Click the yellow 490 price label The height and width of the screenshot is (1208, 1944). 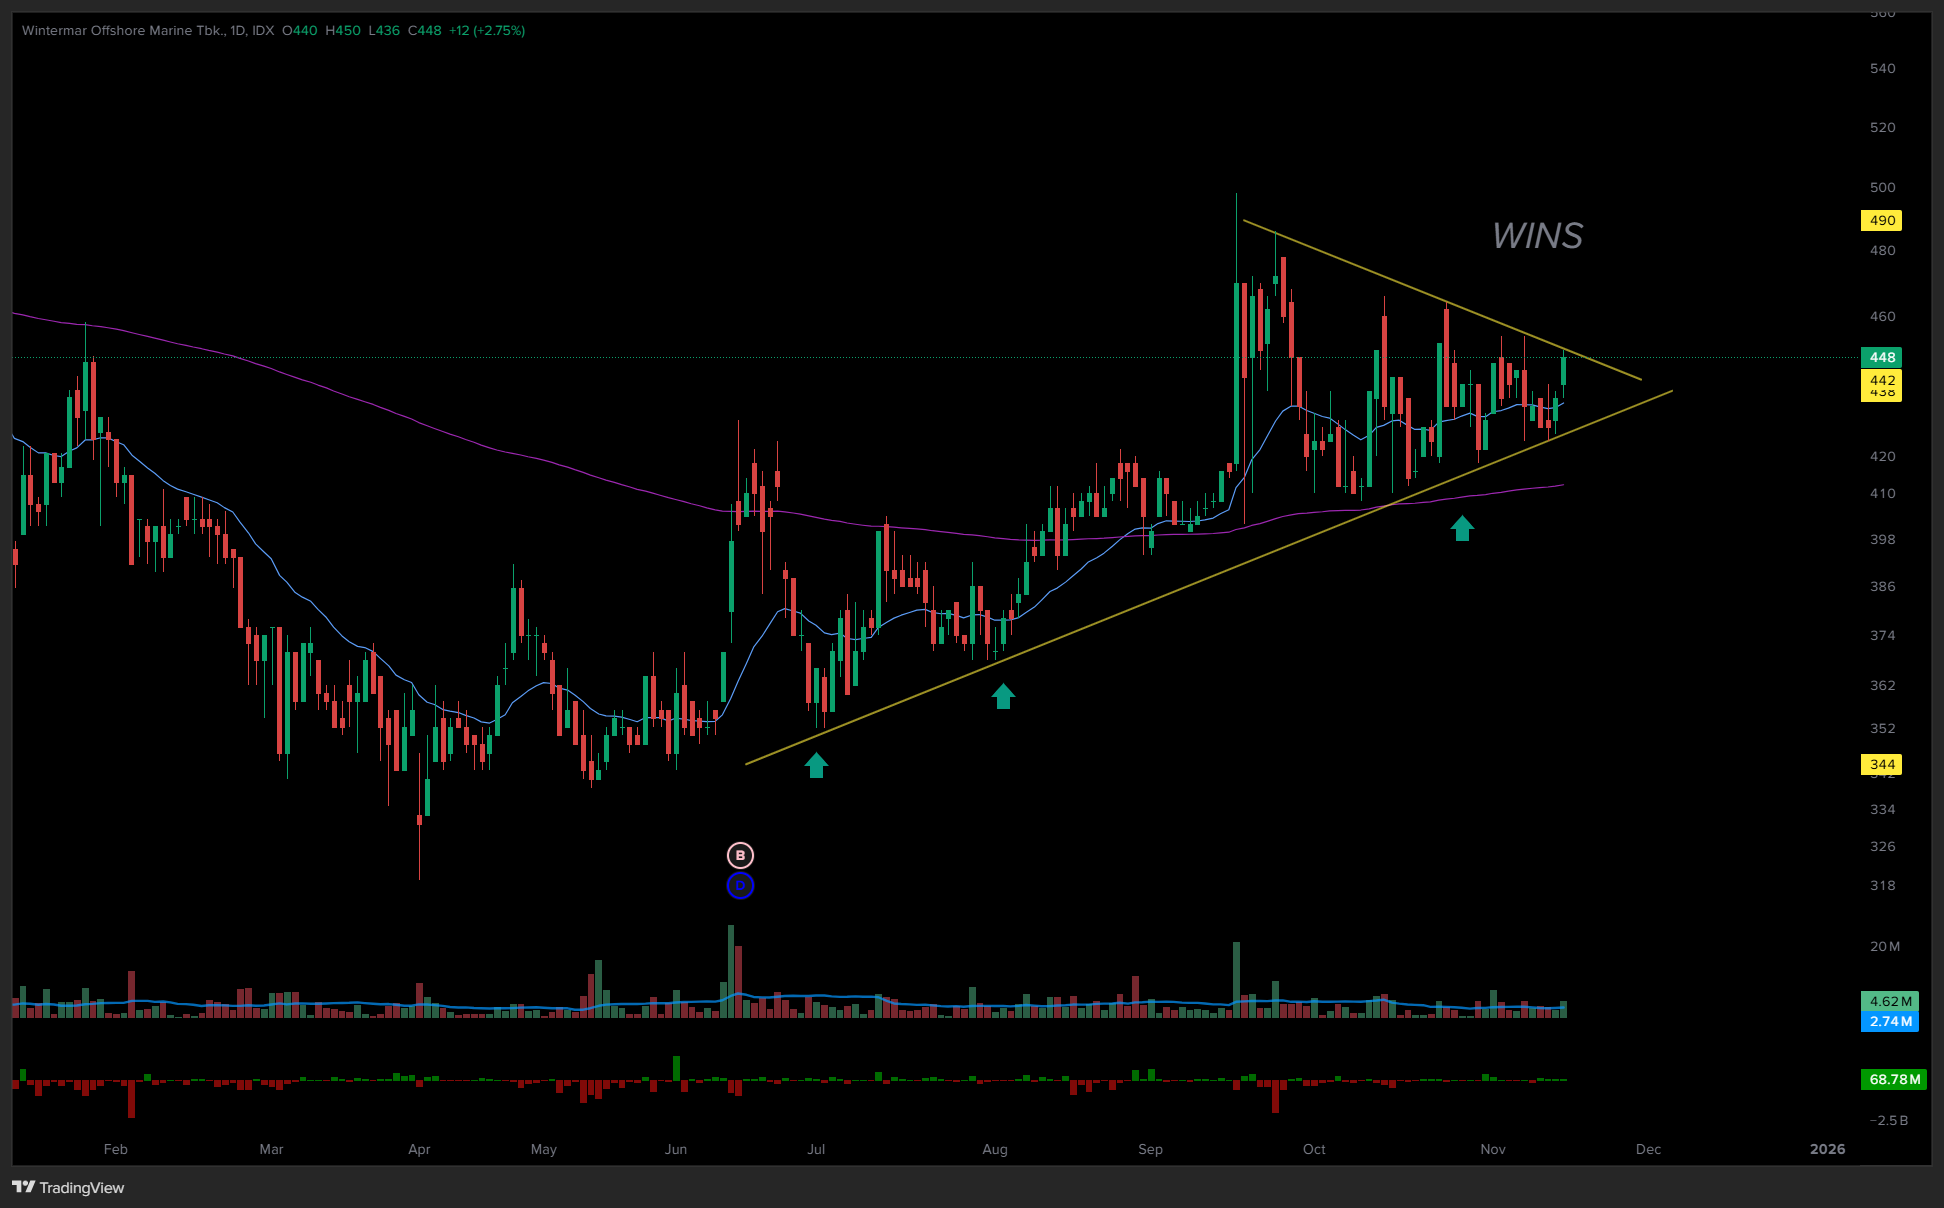(x=1881, y=221)
